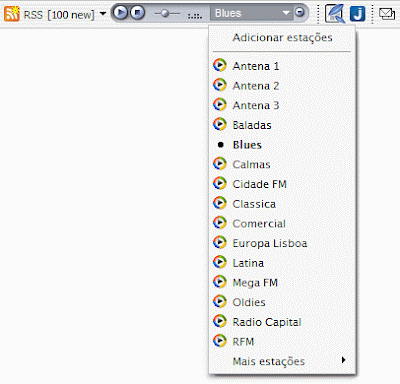
Task: Choose Classica from the station list
Action: pos(282,204)
